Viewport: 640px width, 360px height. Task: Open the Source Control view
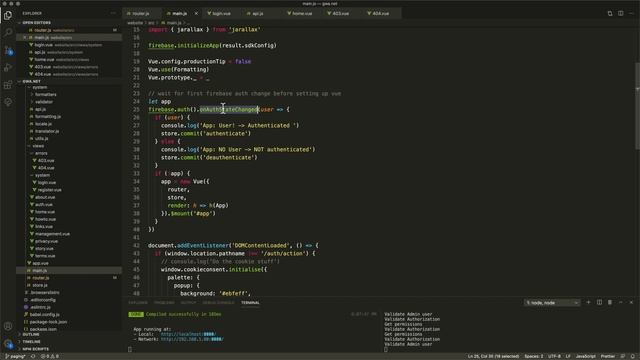8,50
